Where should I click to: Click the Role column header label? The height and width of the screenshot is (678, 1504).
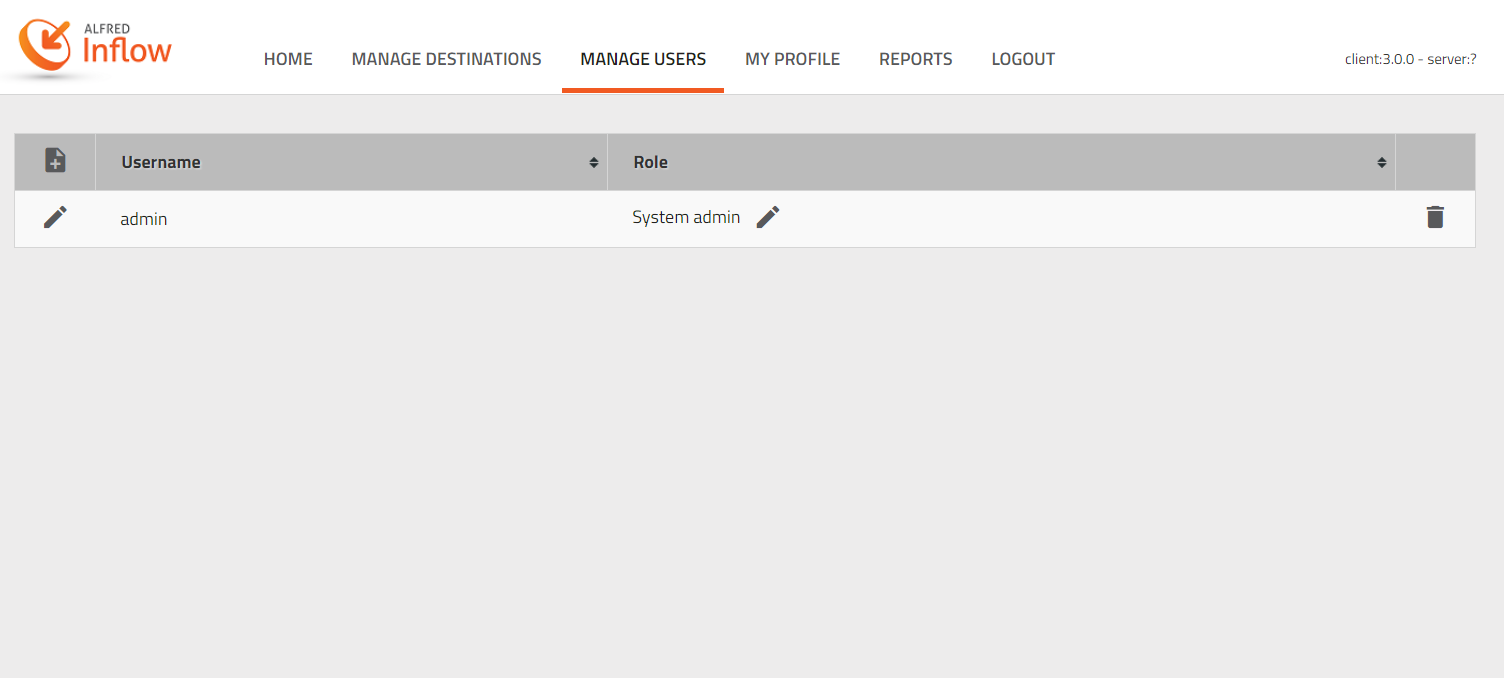(x=650, y=162)
